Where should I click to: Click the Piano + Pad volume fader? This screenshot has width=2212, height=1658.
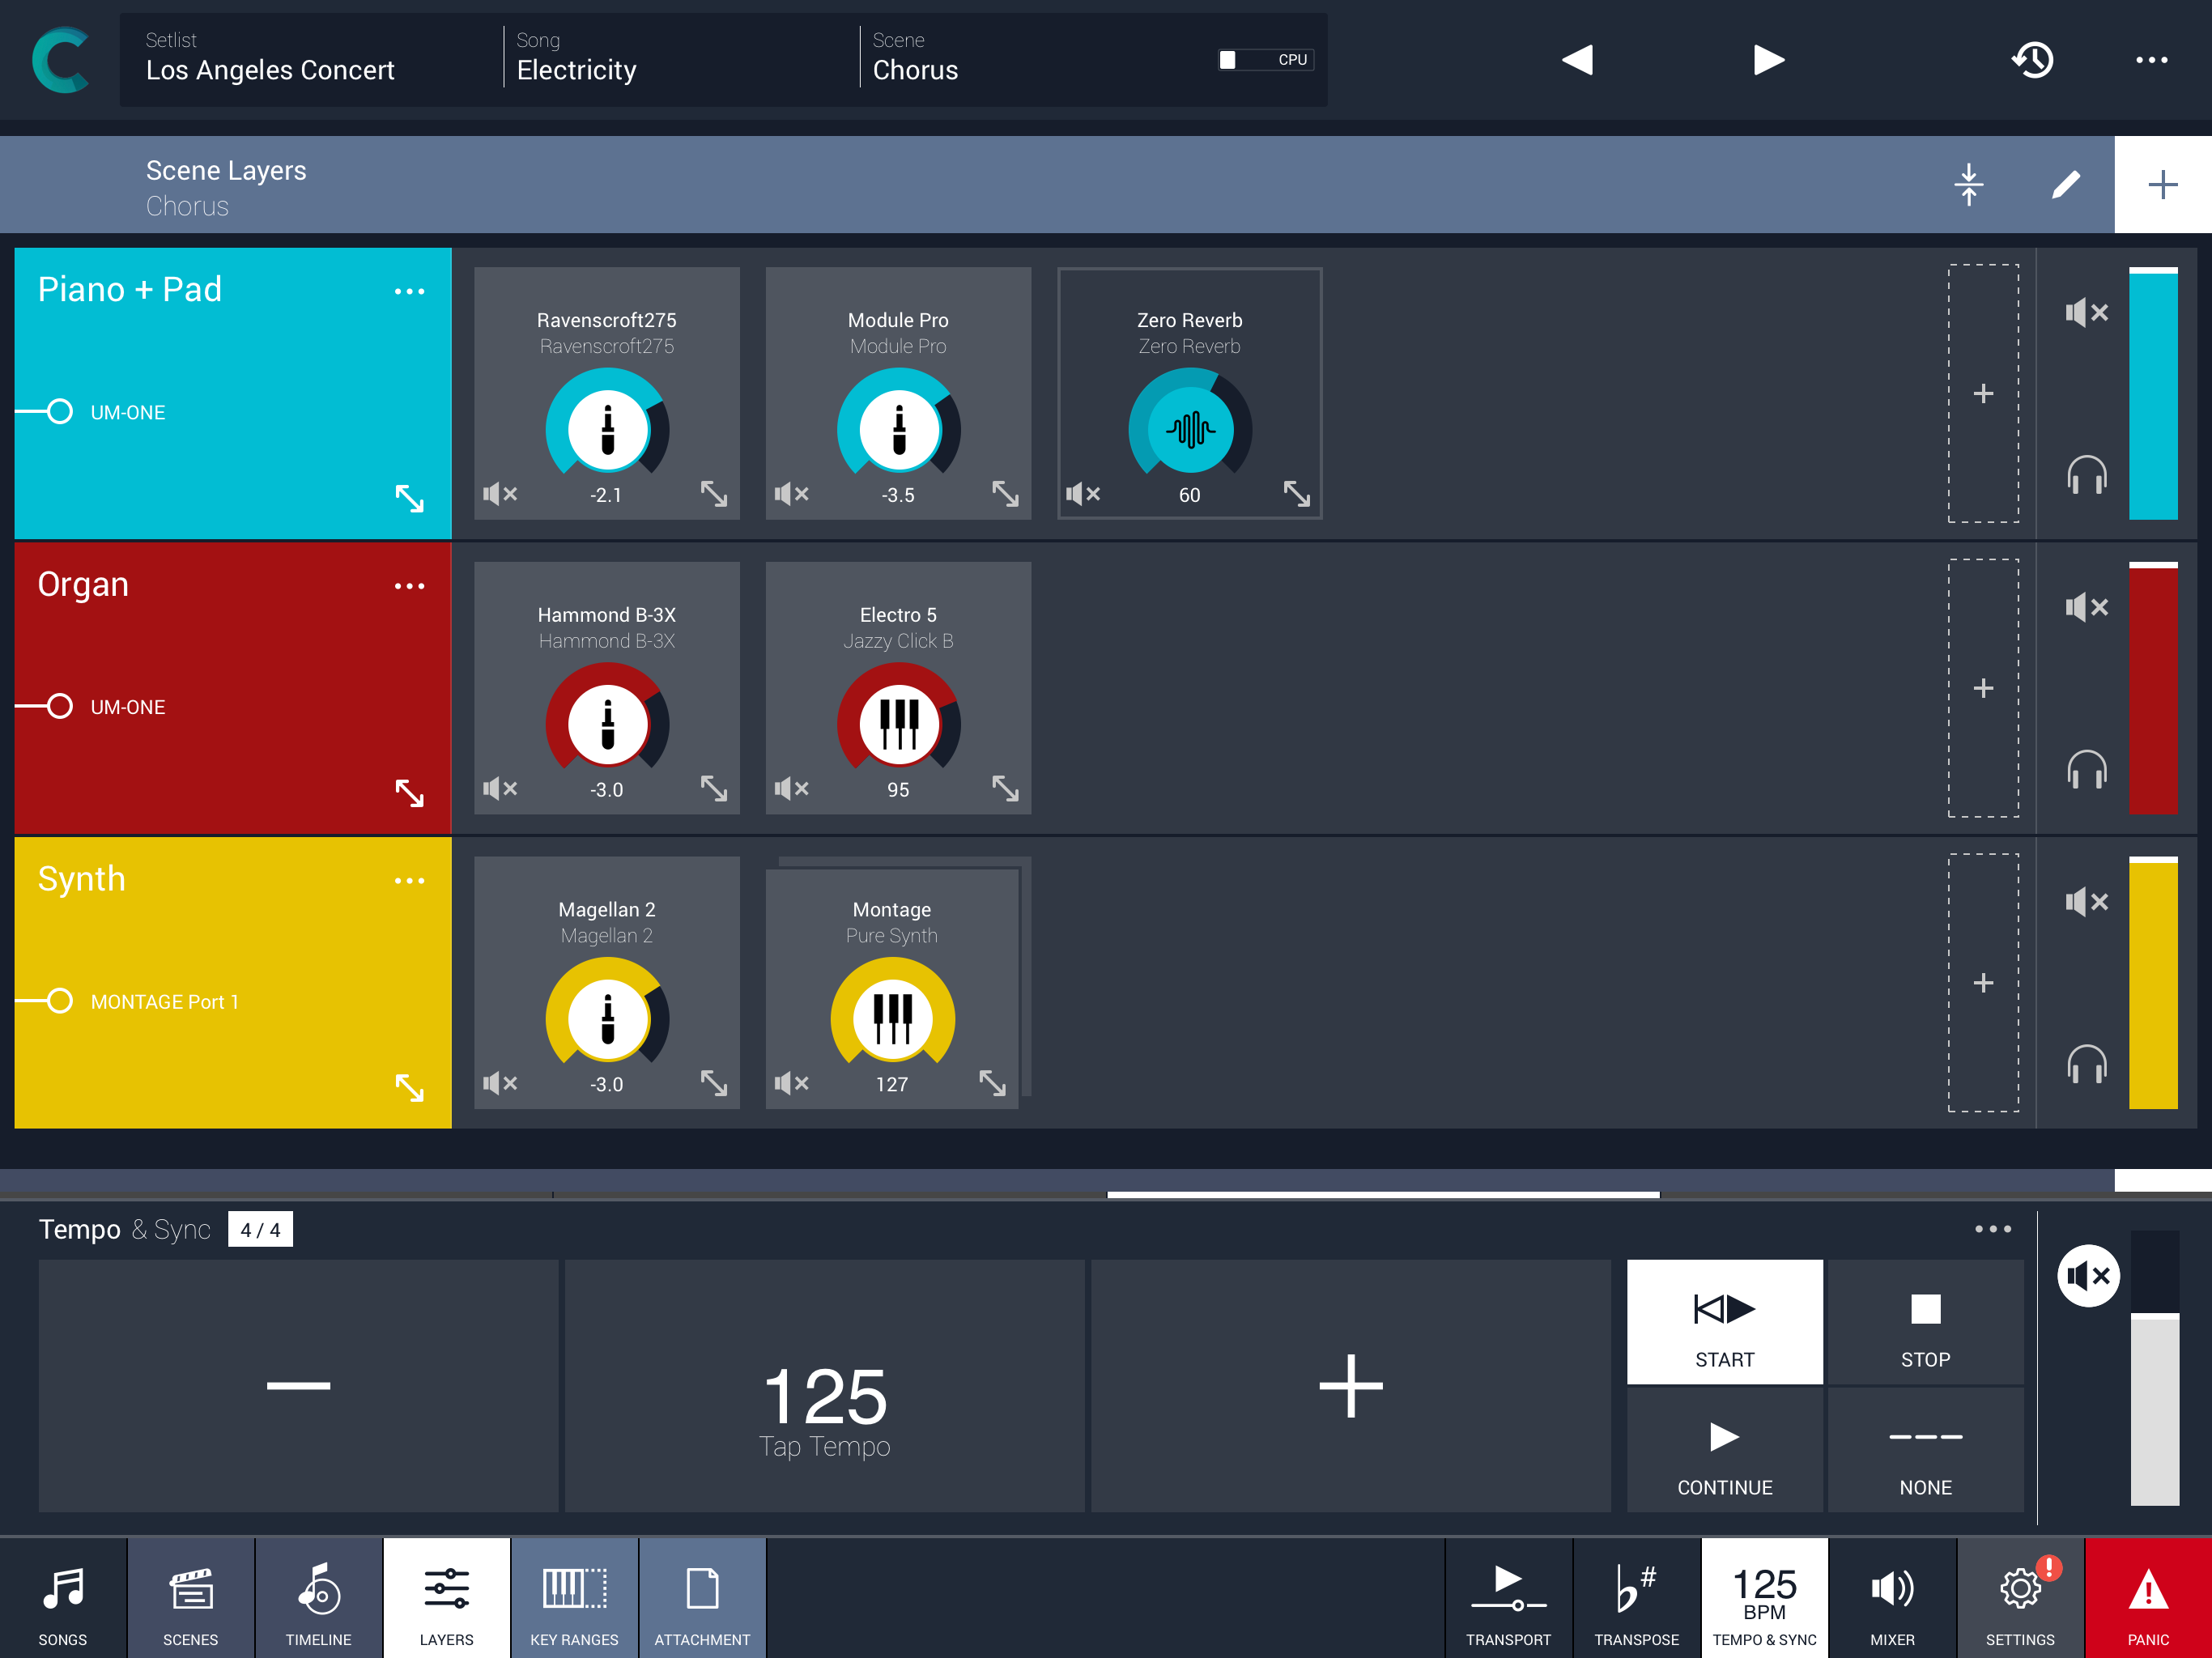pos(2152,394)
